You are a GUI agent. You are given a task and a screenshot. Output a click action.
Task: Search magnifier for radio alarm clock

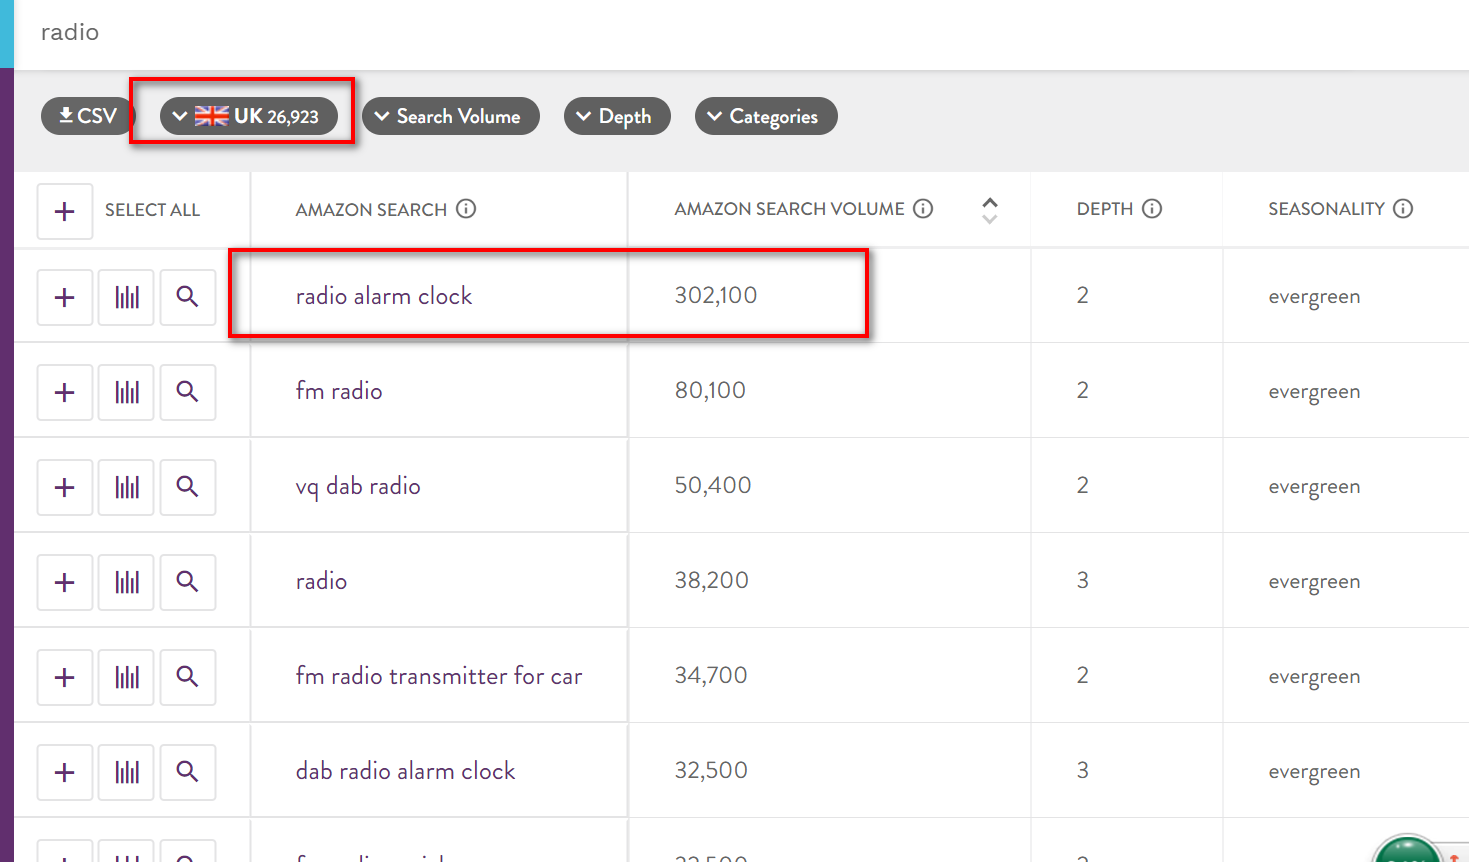tap(188, 297)
